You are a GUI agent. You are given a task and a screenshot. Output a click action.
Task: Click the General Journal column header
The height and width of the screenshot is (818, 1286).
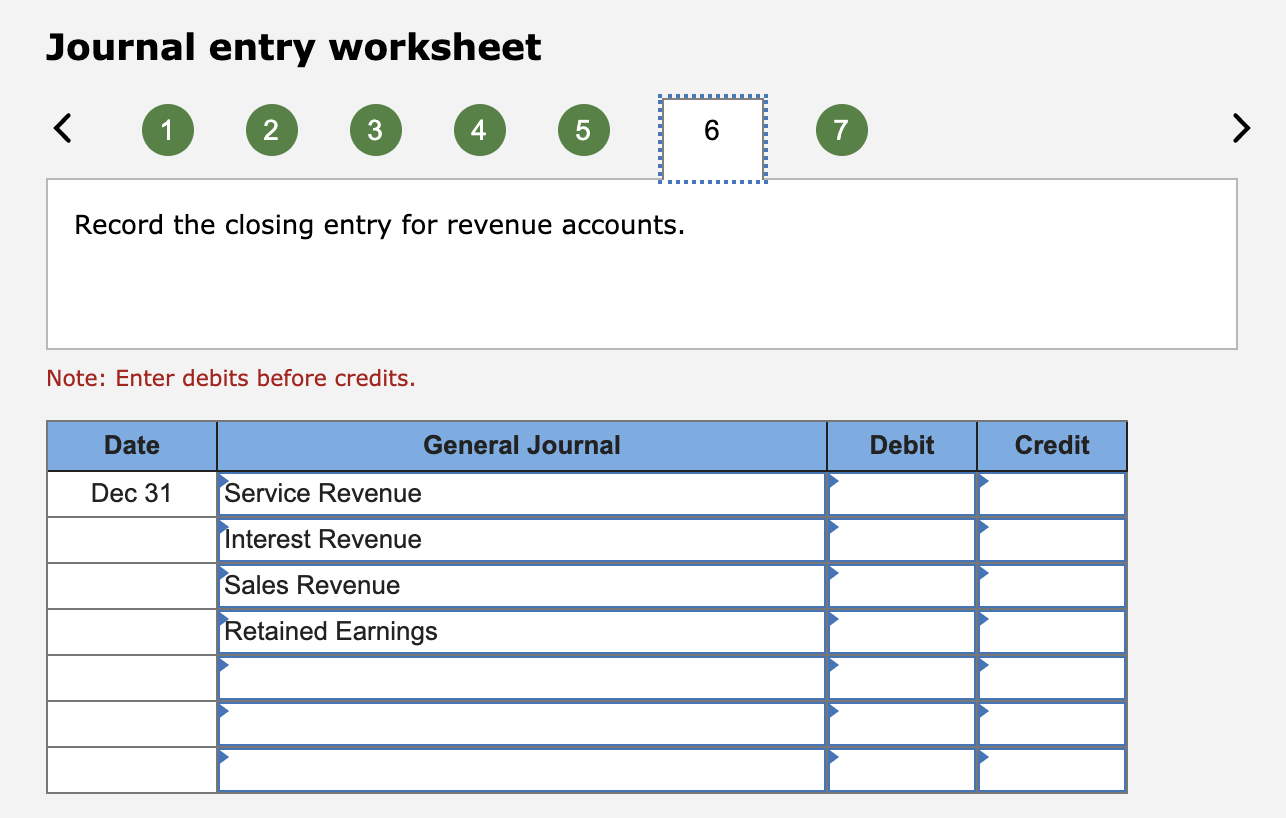[522, 446]
